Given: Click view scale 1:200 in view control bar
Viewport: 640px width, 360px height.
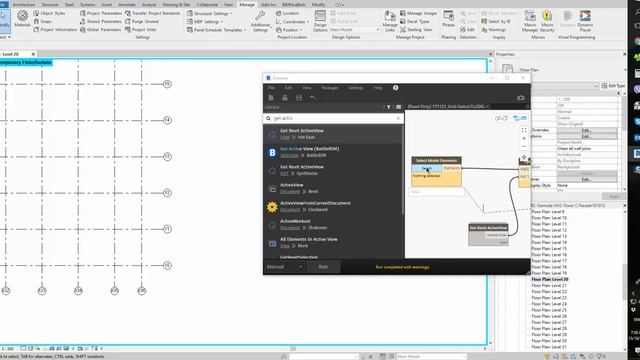Looking at the screenshot, I should [x=7, y=349].
